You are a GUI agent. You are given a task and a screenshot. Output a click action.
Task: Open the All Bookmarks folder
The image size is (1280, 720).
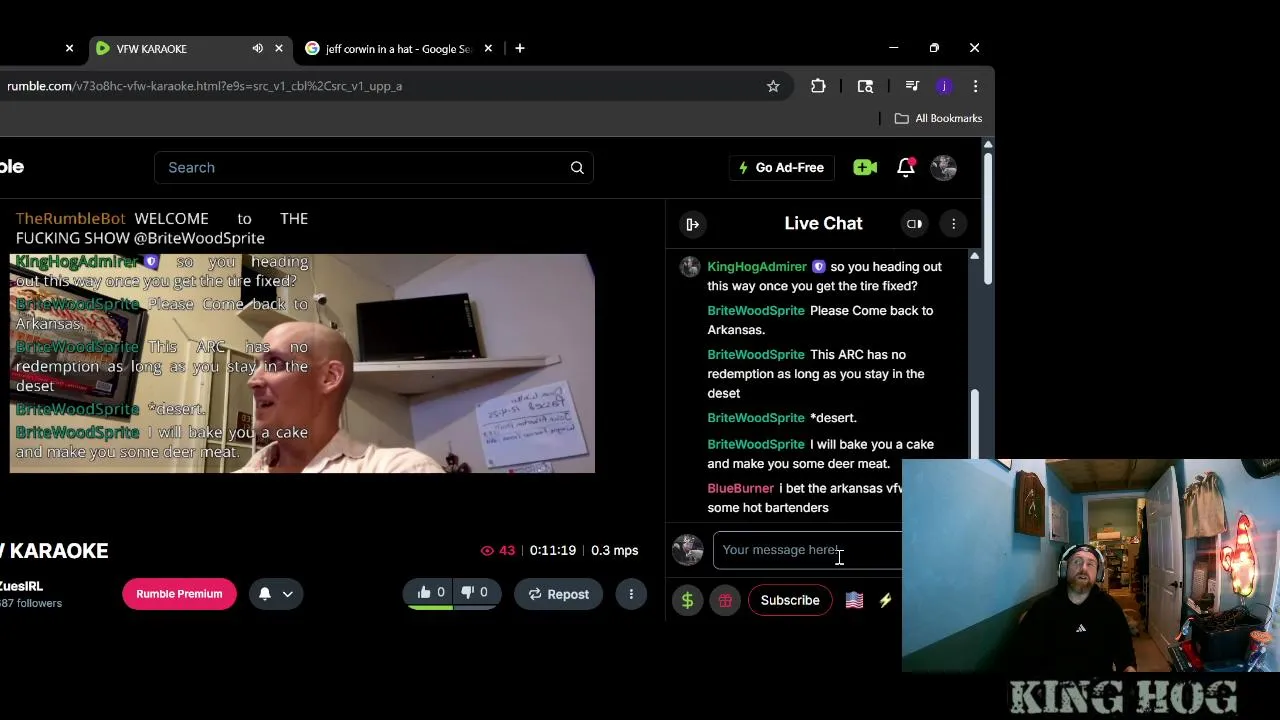(938, 118)
